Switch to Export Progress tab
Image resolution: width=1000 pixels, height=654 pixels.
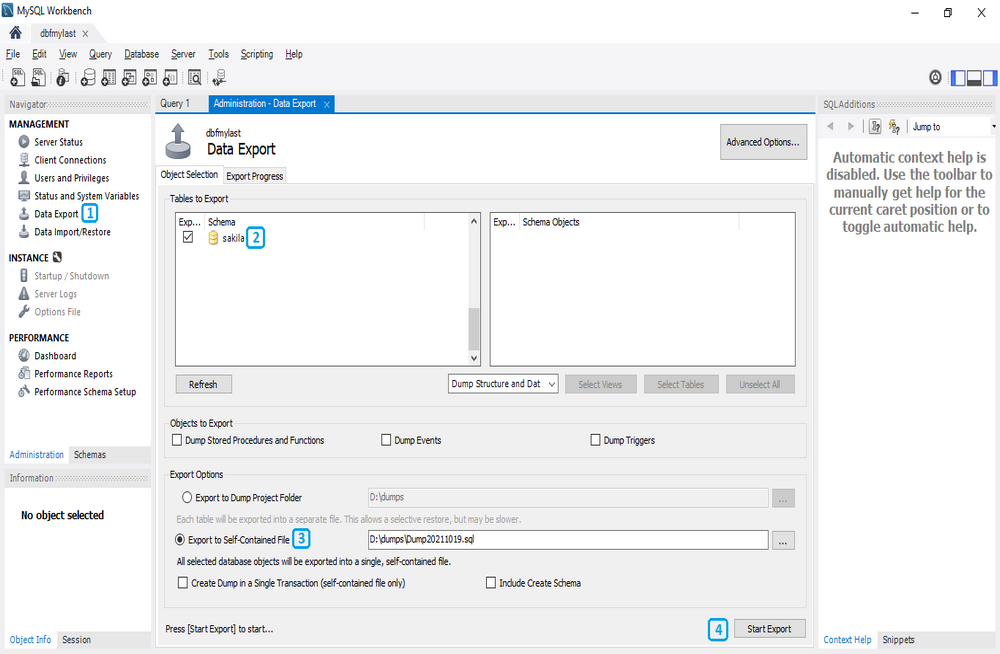[254, 176]
